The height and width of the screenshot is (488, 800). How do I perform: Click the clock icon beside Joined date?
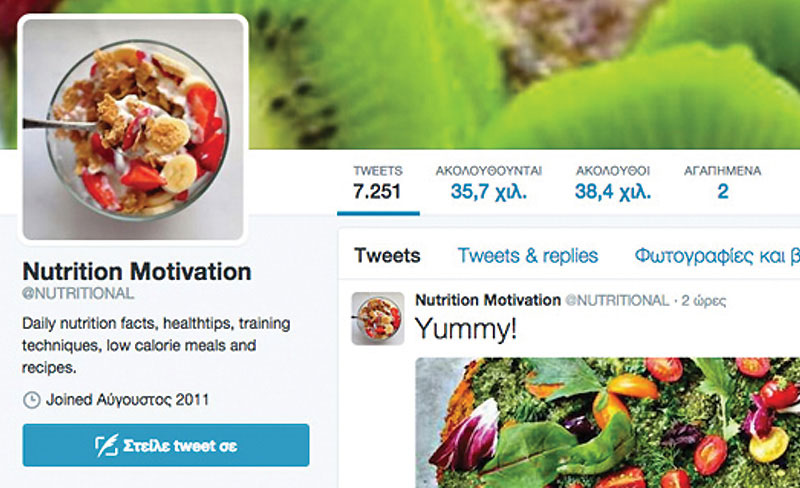32,400
